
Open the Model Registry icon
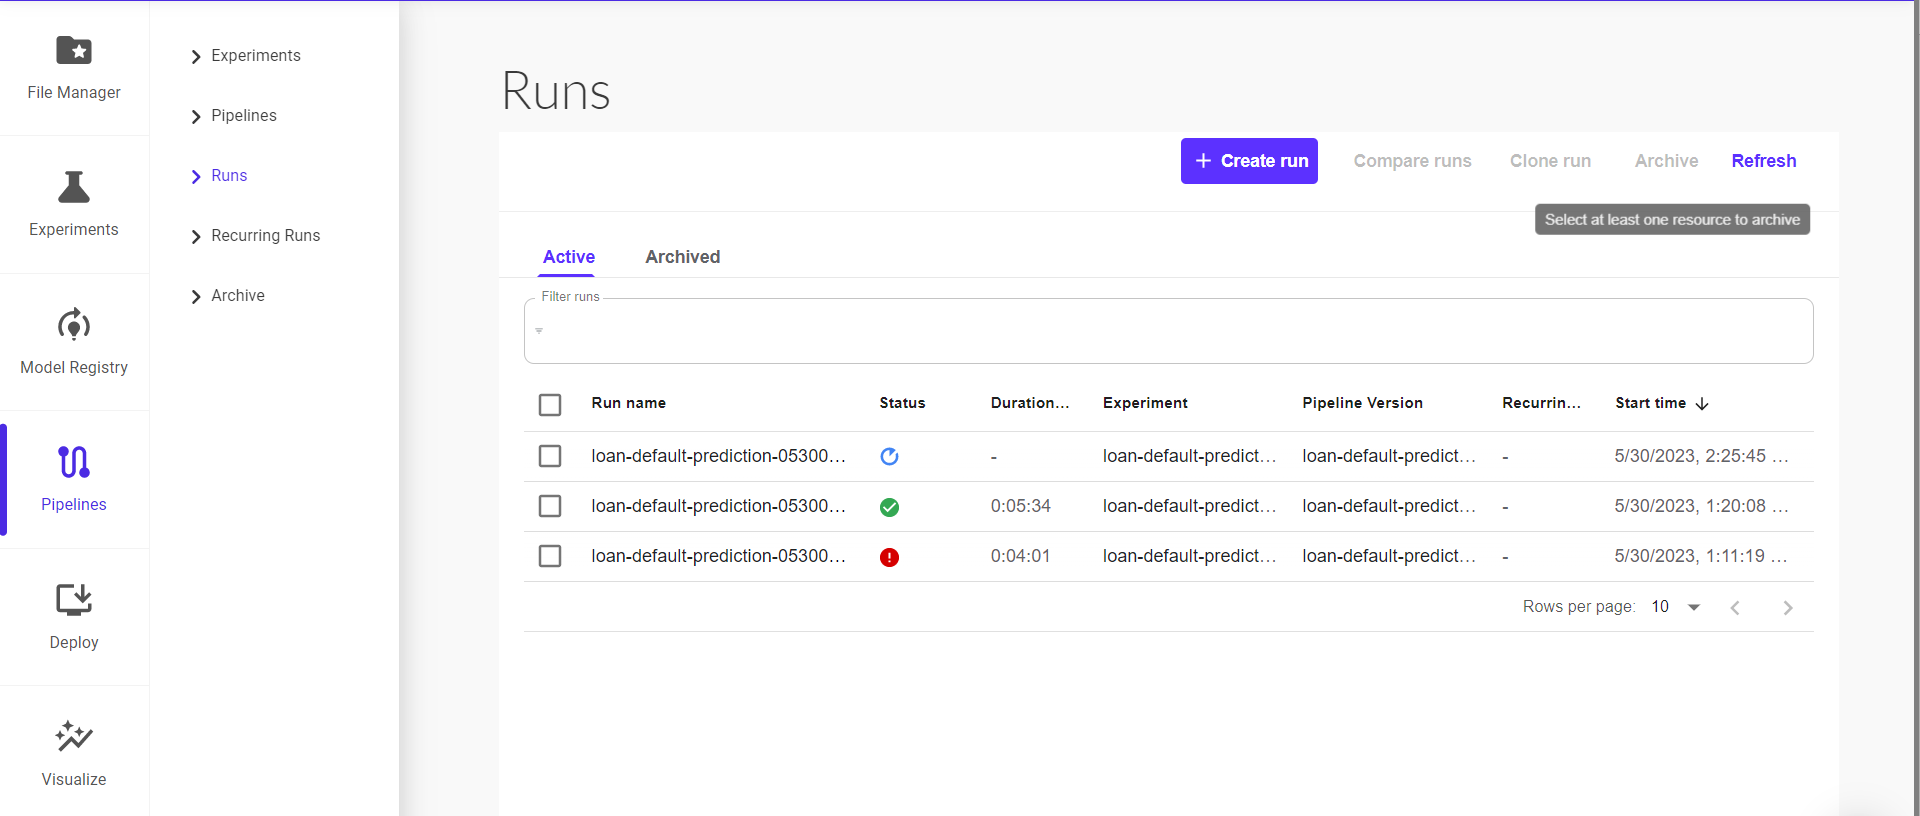coord(74,325)
